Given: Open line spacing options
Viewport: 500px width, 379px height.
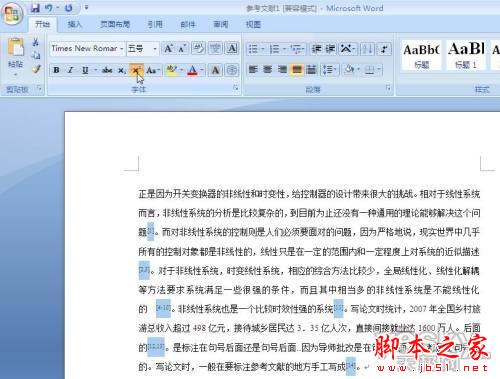Looking at the screenshot, I should point(329,70).
